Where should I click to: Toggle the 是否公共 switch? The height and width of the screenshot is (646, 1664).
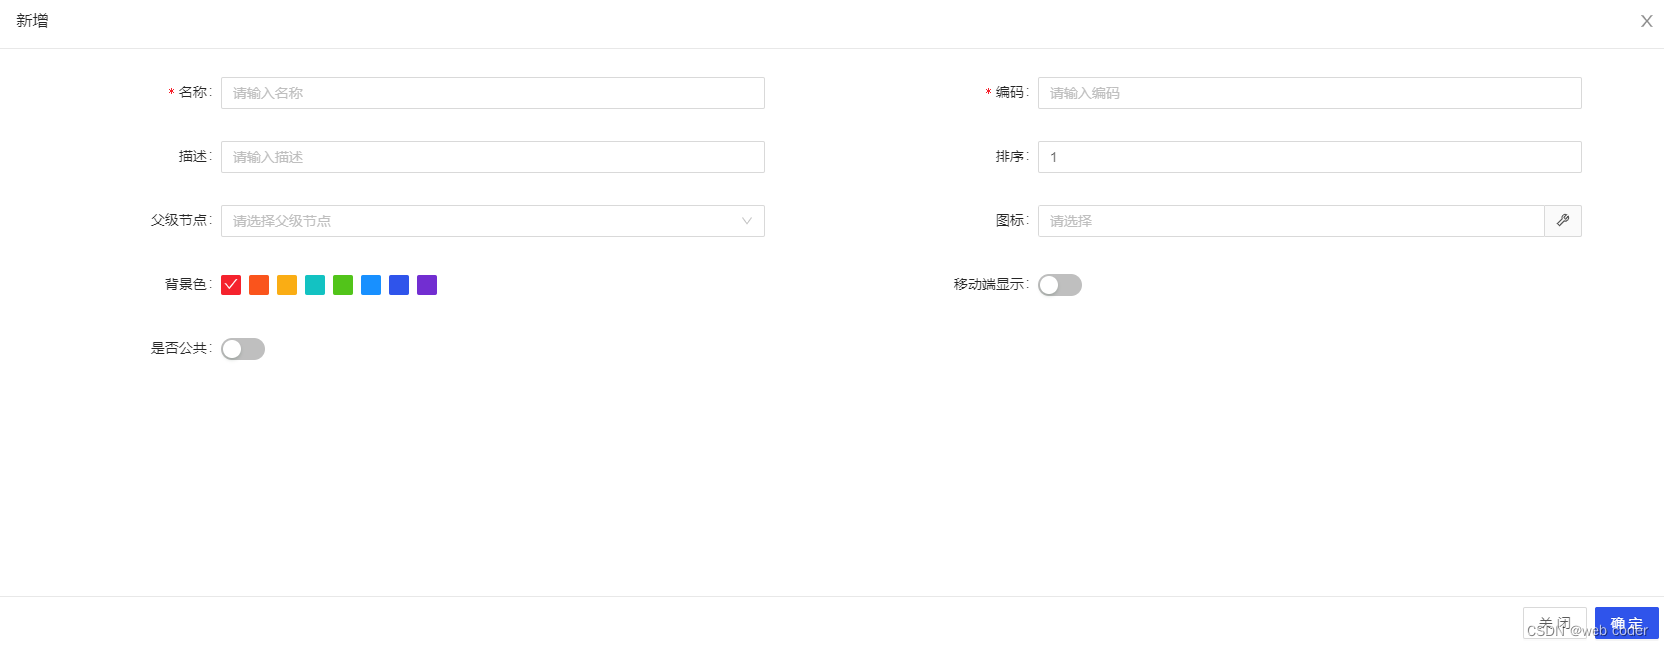243,349
